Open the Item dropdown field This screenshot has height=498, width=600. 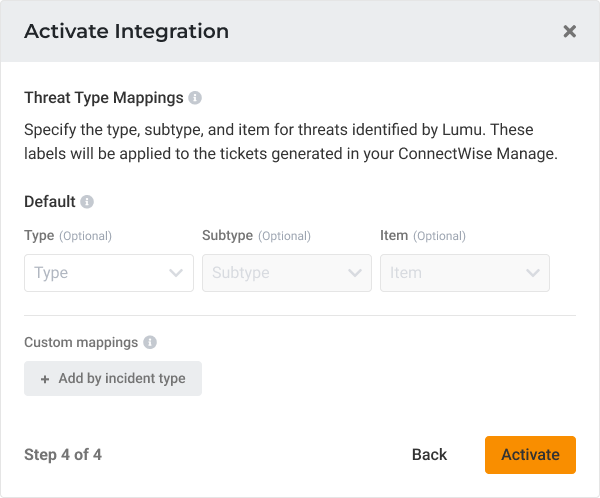[x=455, y=272]
